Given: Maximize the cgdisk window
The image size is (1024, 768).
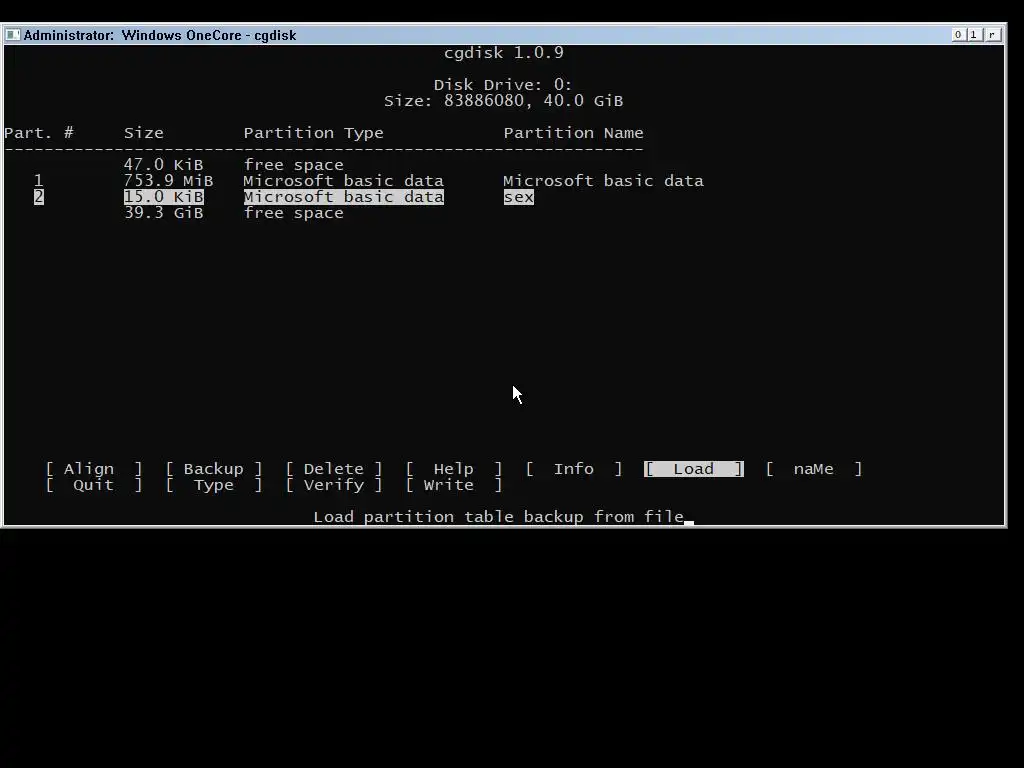Looking at the screenshot, I should (x=974, y=35).
